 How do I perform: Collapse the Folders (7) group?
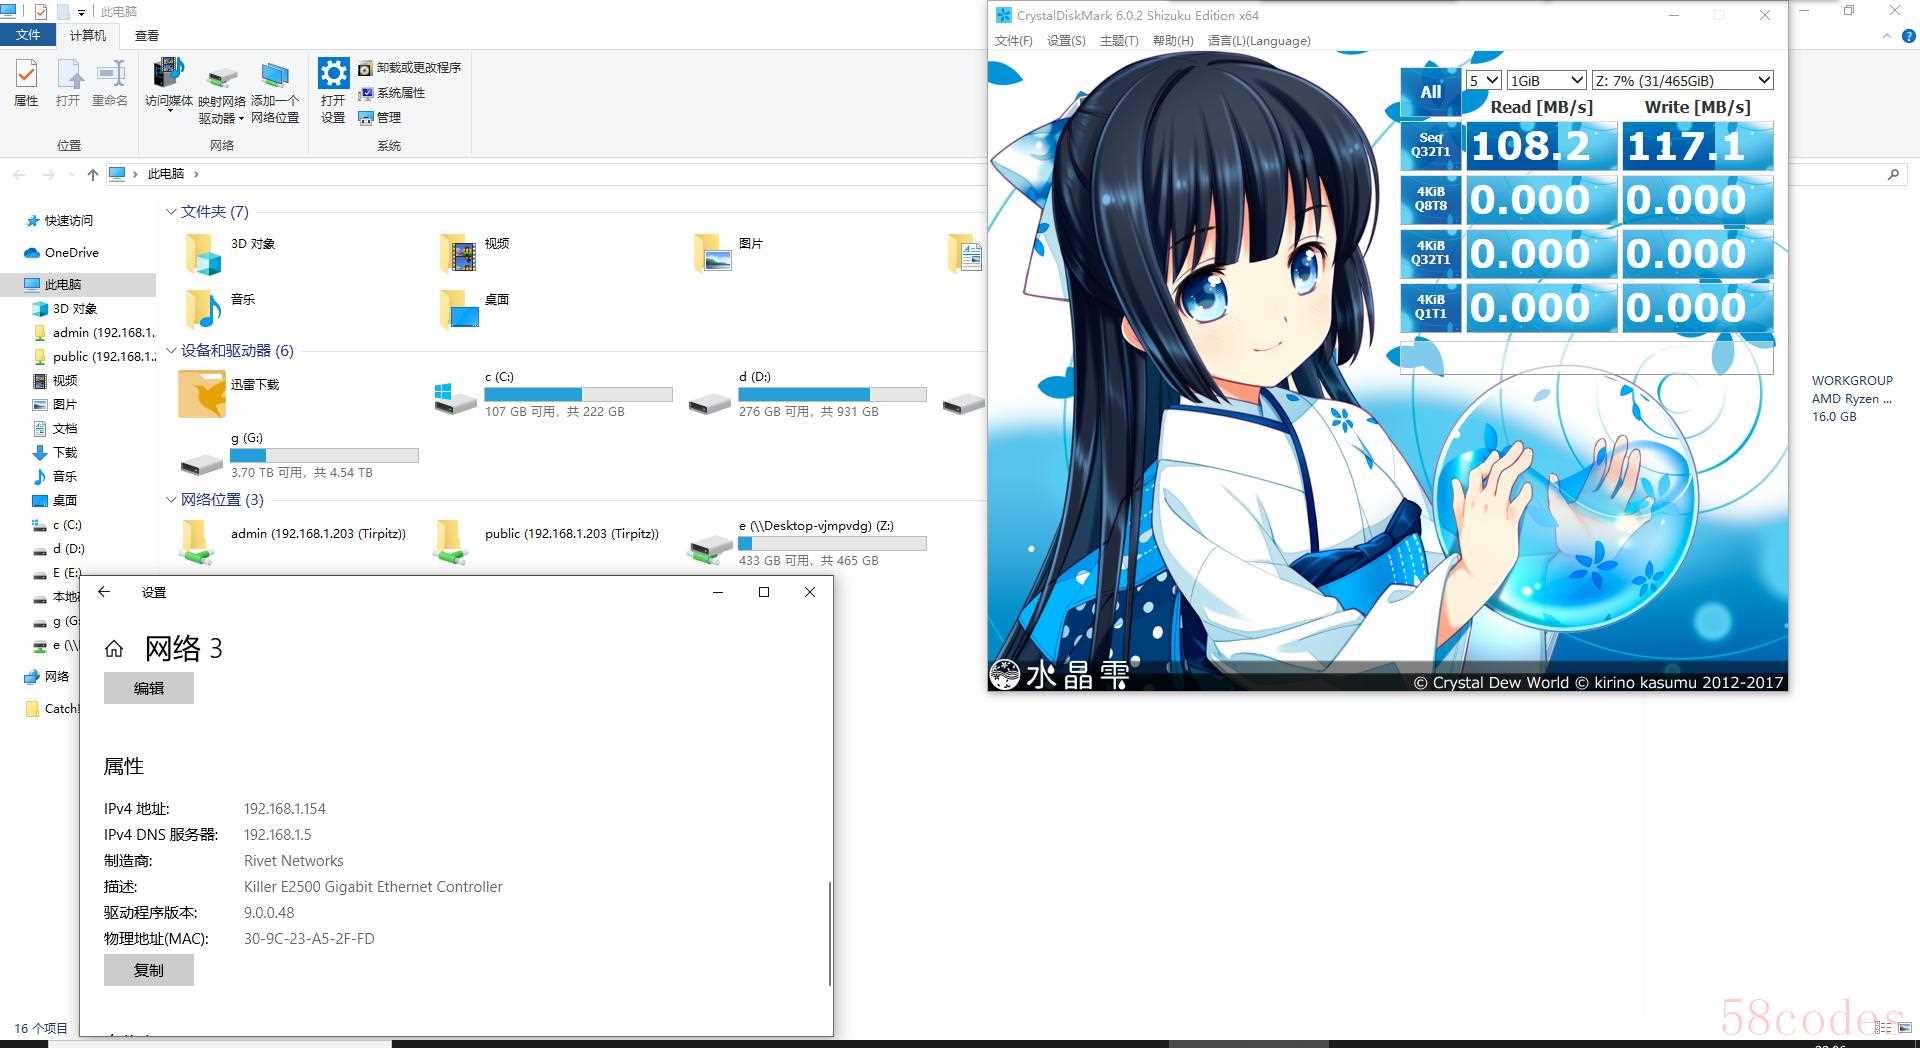(171, 212)
